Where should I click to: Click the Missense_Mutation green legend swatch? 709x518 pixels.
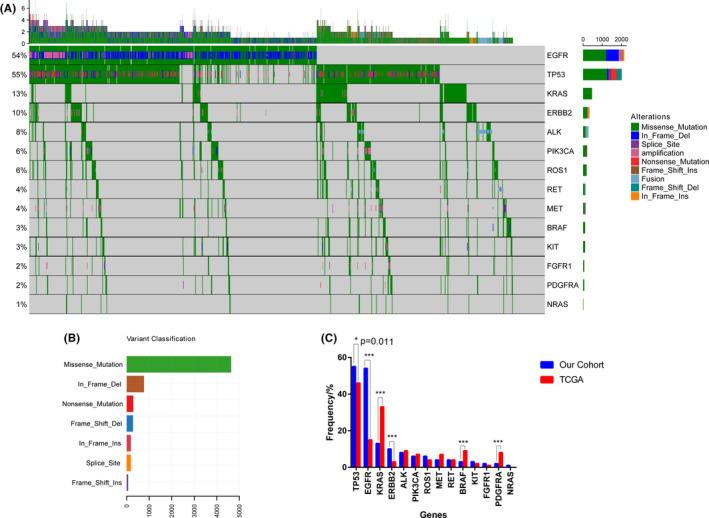point(635,127)
